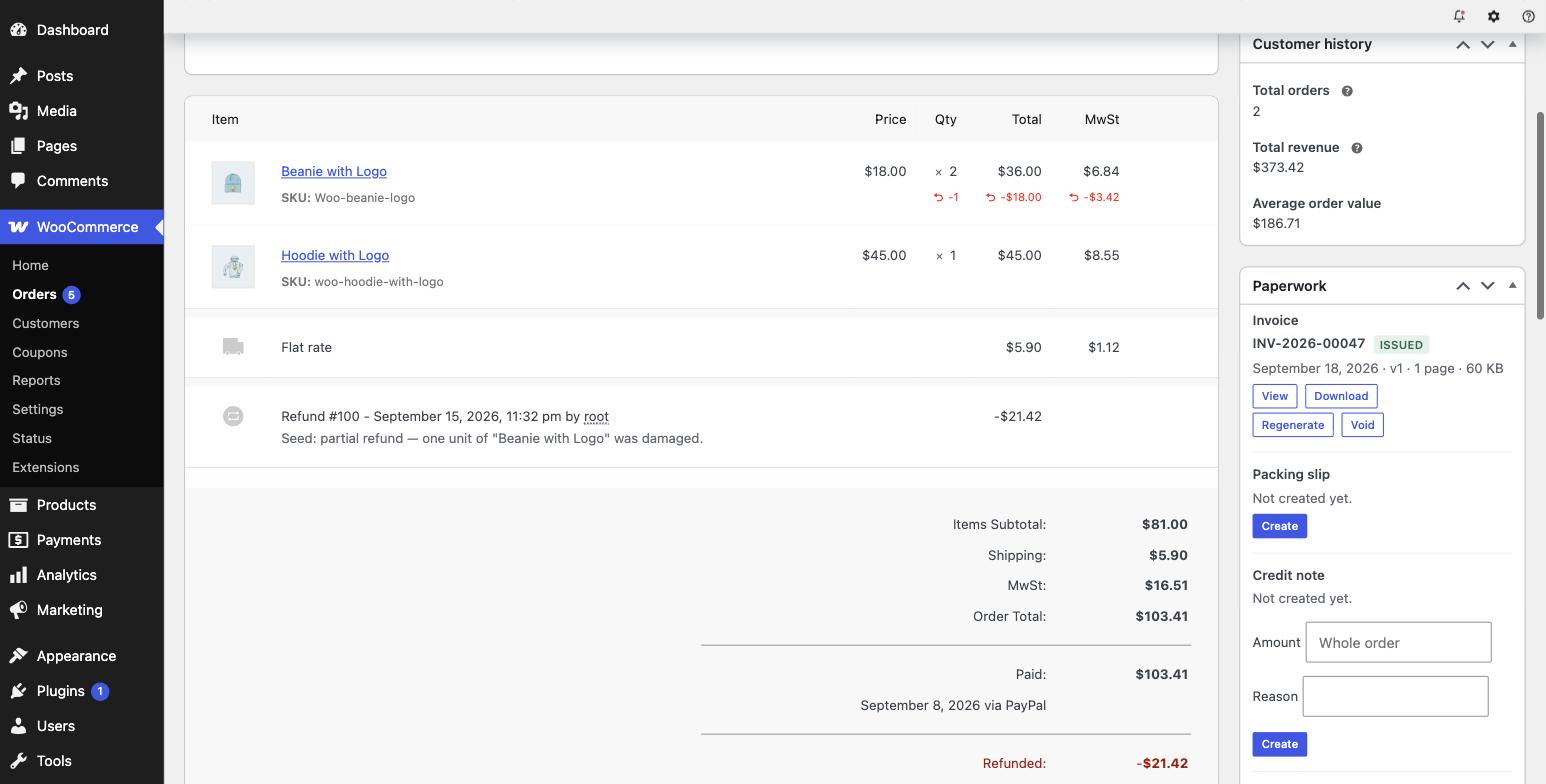
Task: Click the Flat rate shipping truck icon
Action: tap(233, 347)
